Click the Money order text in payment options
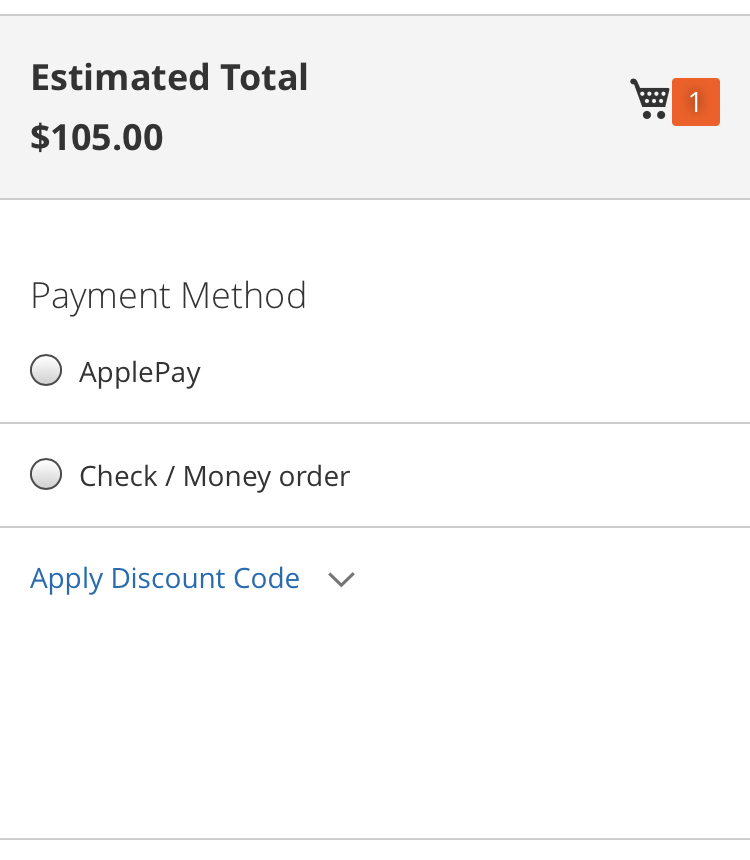 266,476
